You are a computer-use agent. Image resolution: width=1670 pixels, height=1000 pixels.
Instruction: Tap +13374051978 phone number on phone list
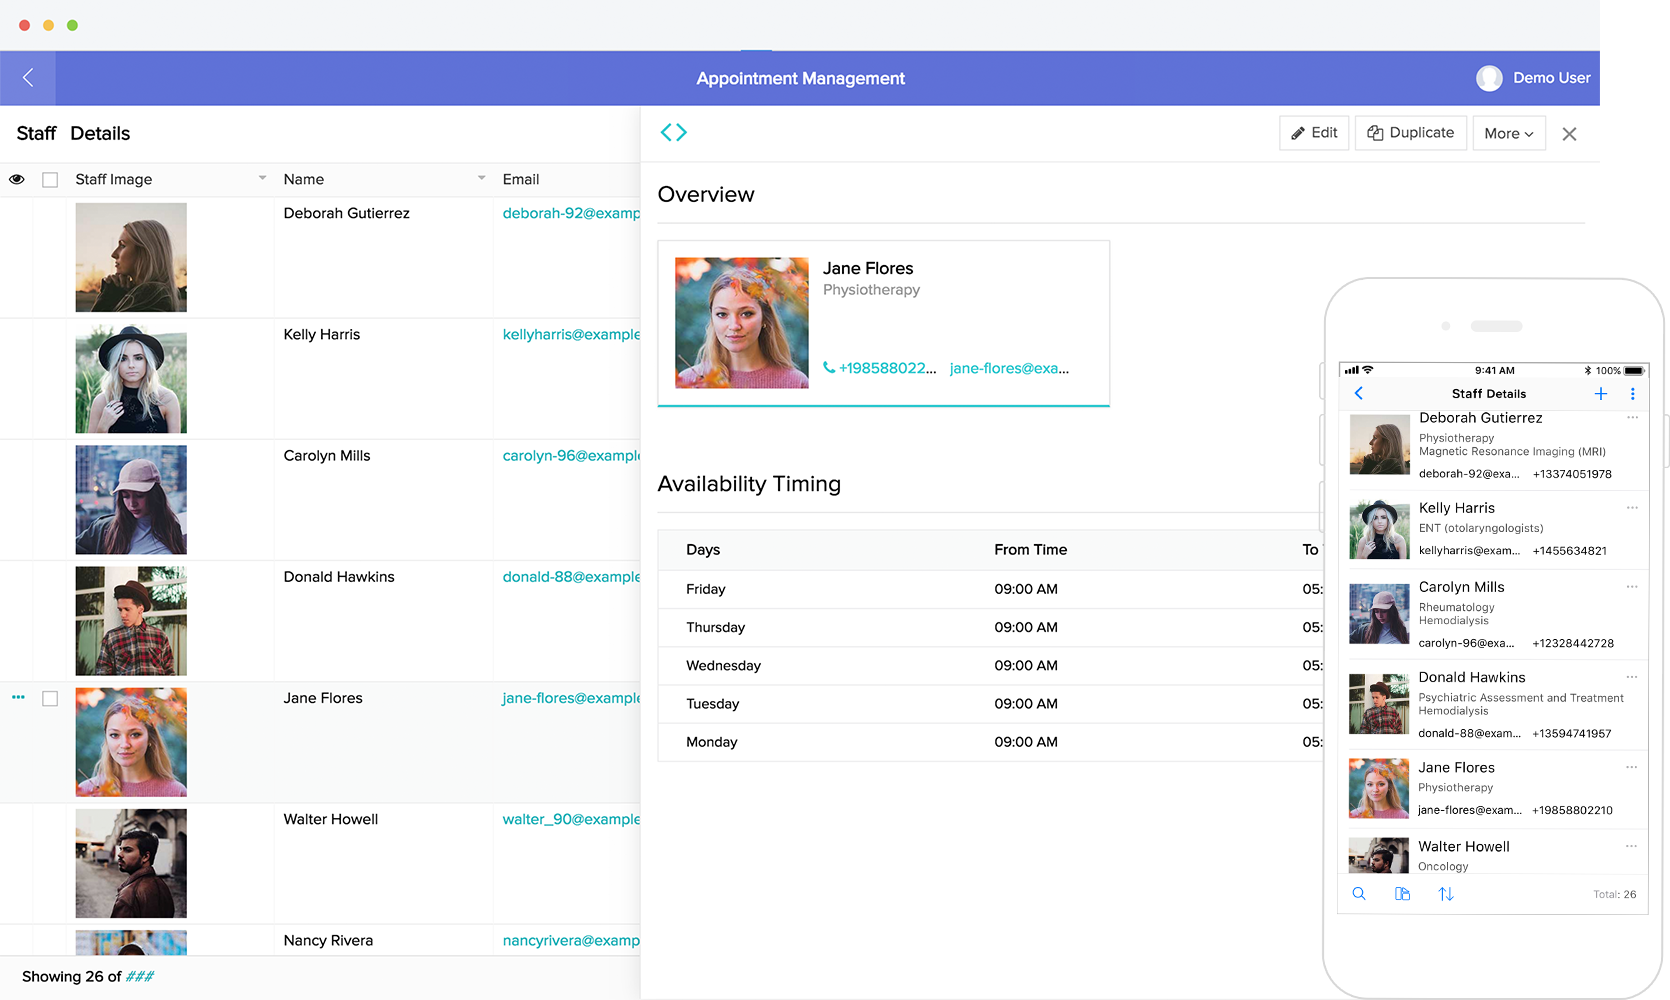pyautogui.click(x=1572, y=474)
